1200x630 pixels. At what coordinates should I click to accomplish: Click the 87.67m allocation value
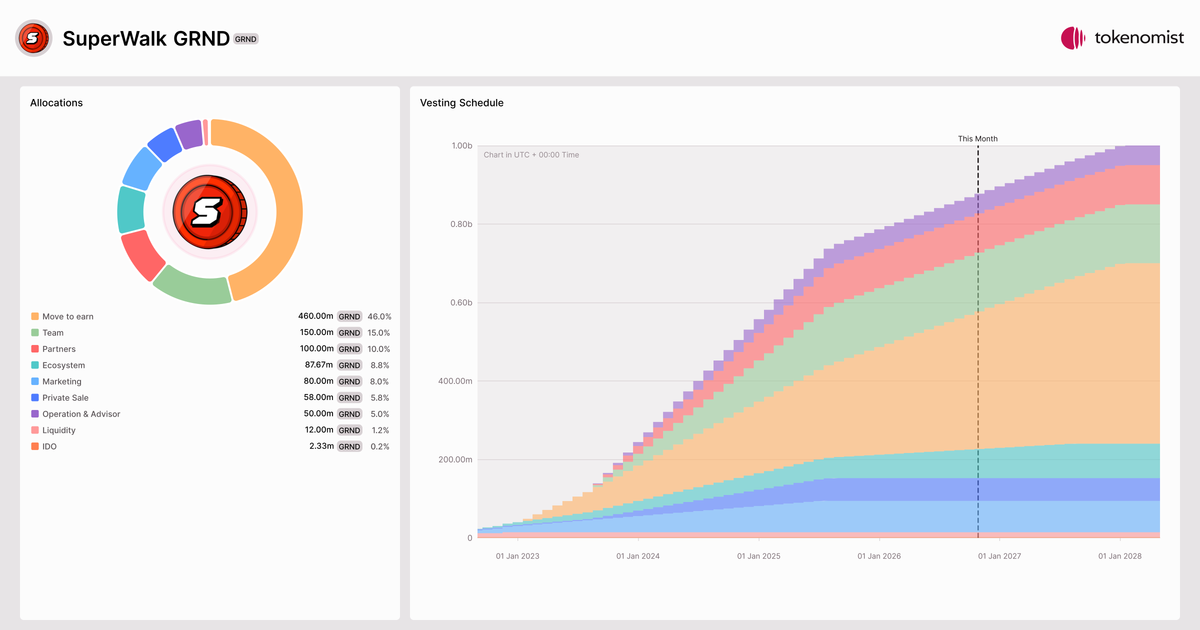click(318, 365)
